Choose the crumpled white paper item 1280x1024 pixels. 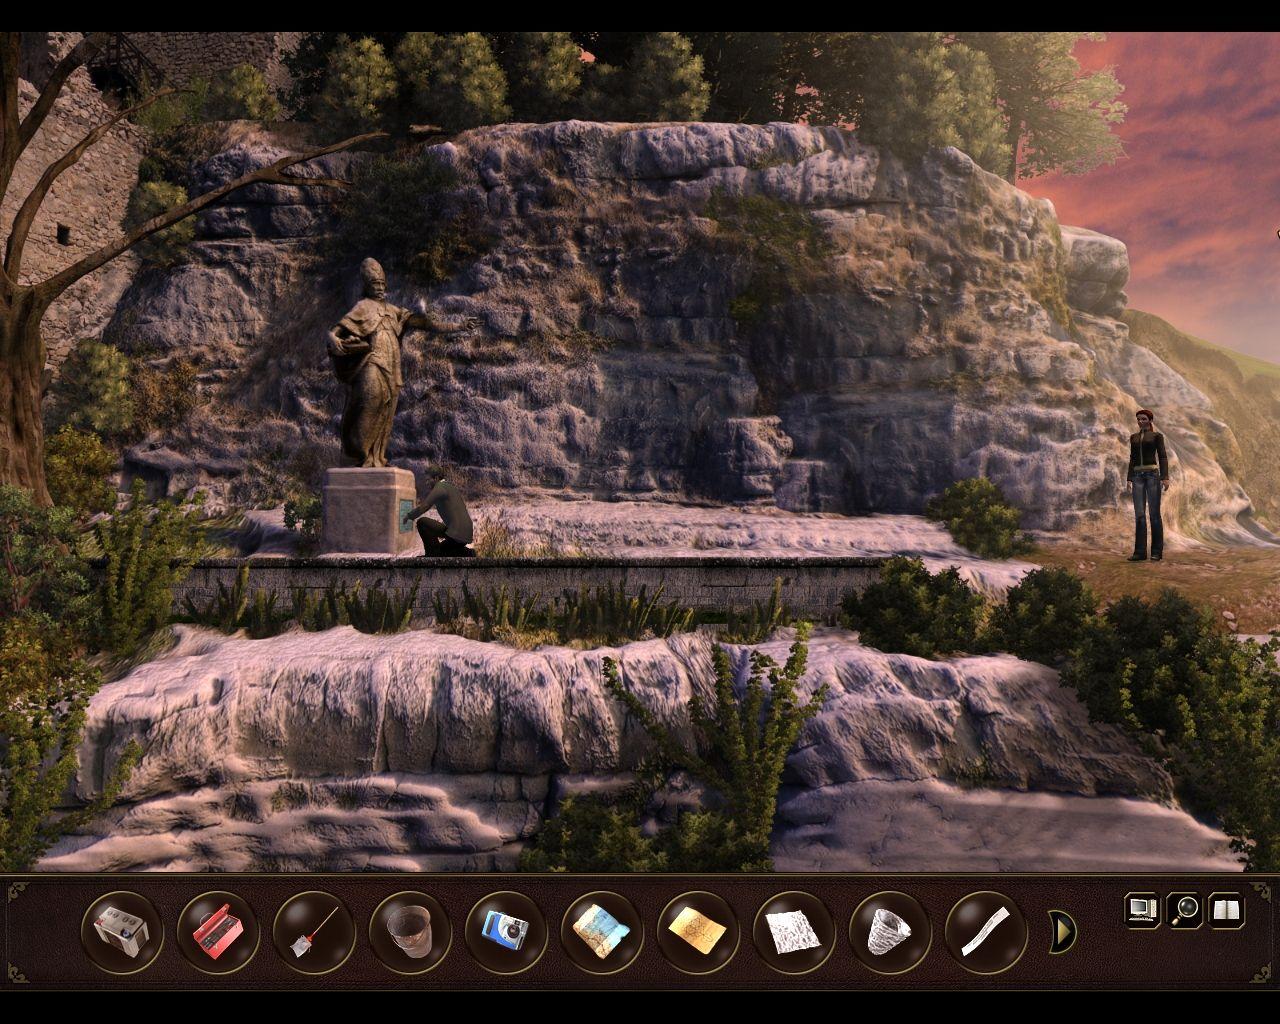(793, 932)
